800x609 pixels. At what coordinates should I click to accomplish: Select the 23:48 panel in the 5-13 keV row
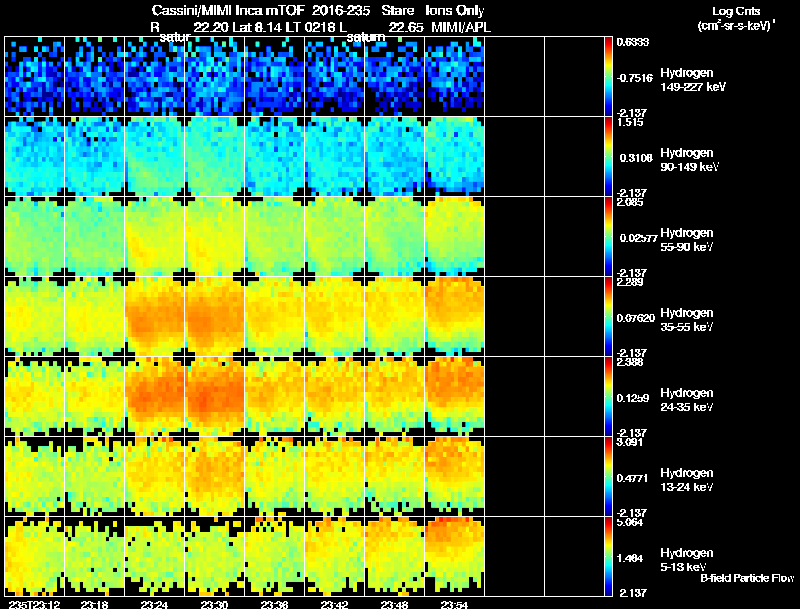point(395,557)
